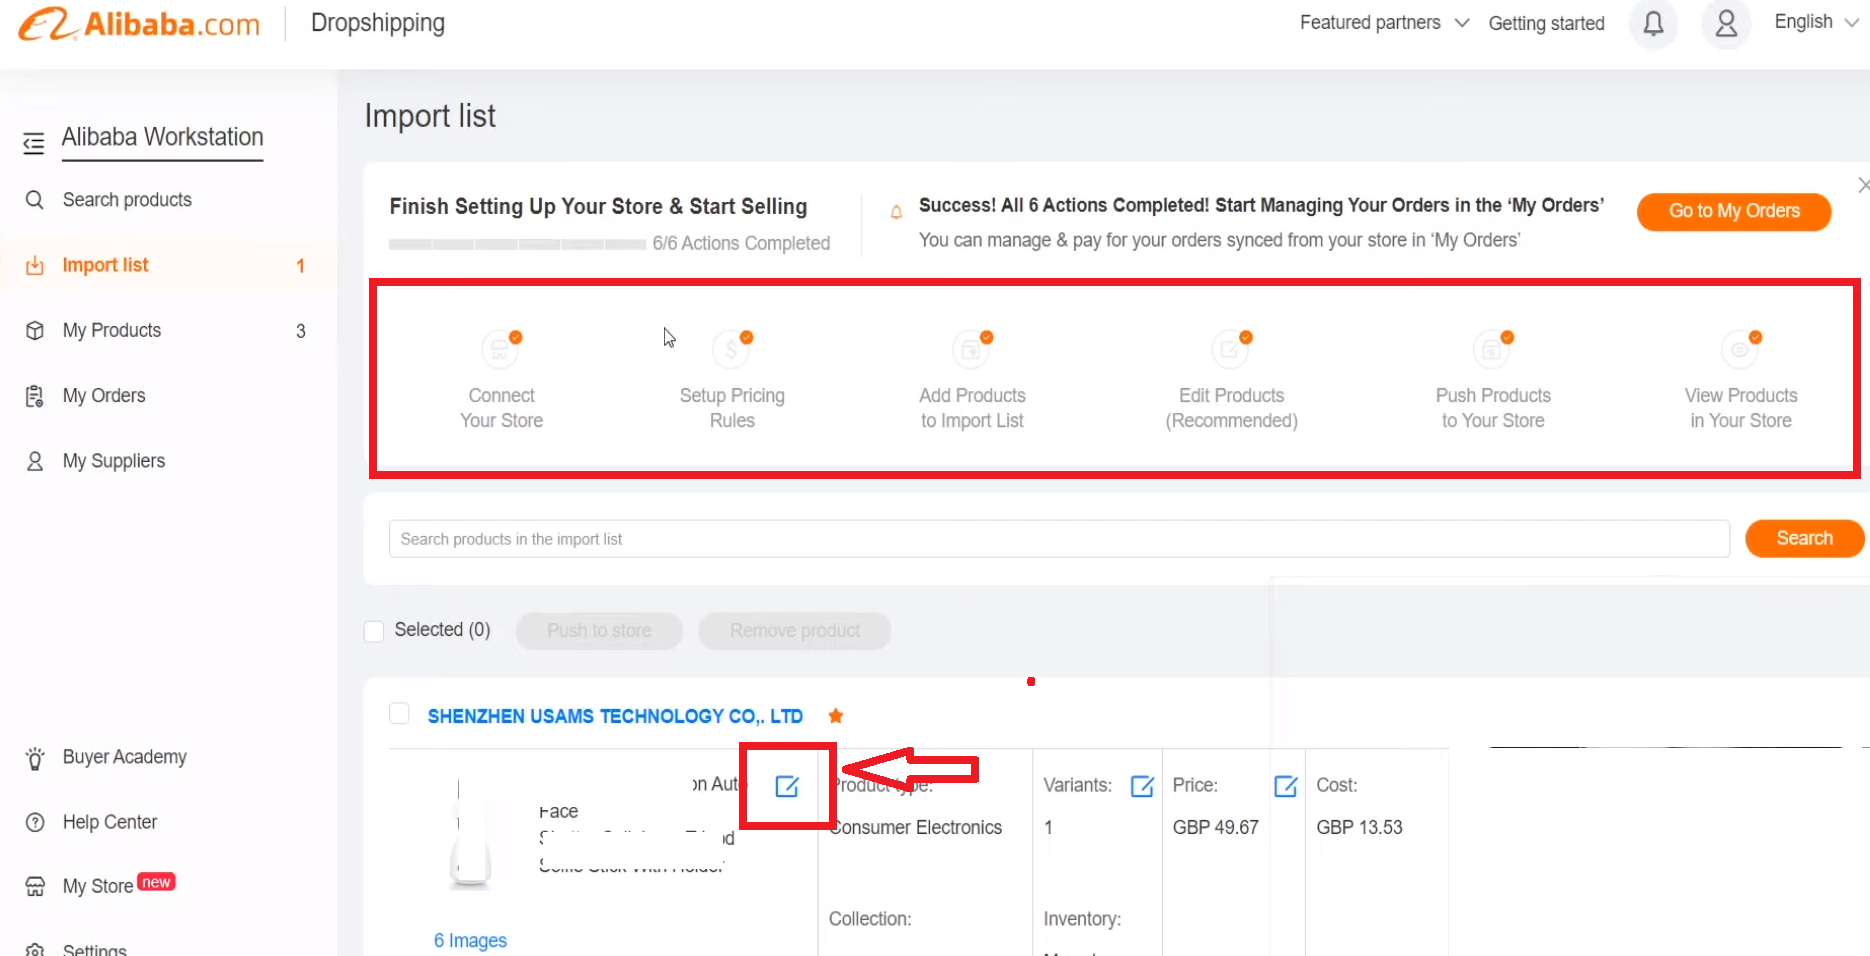Open the user account profile icon
Image resolution: width=1870 pixels, height=956 pixels.
click(x=1726, y=23)
